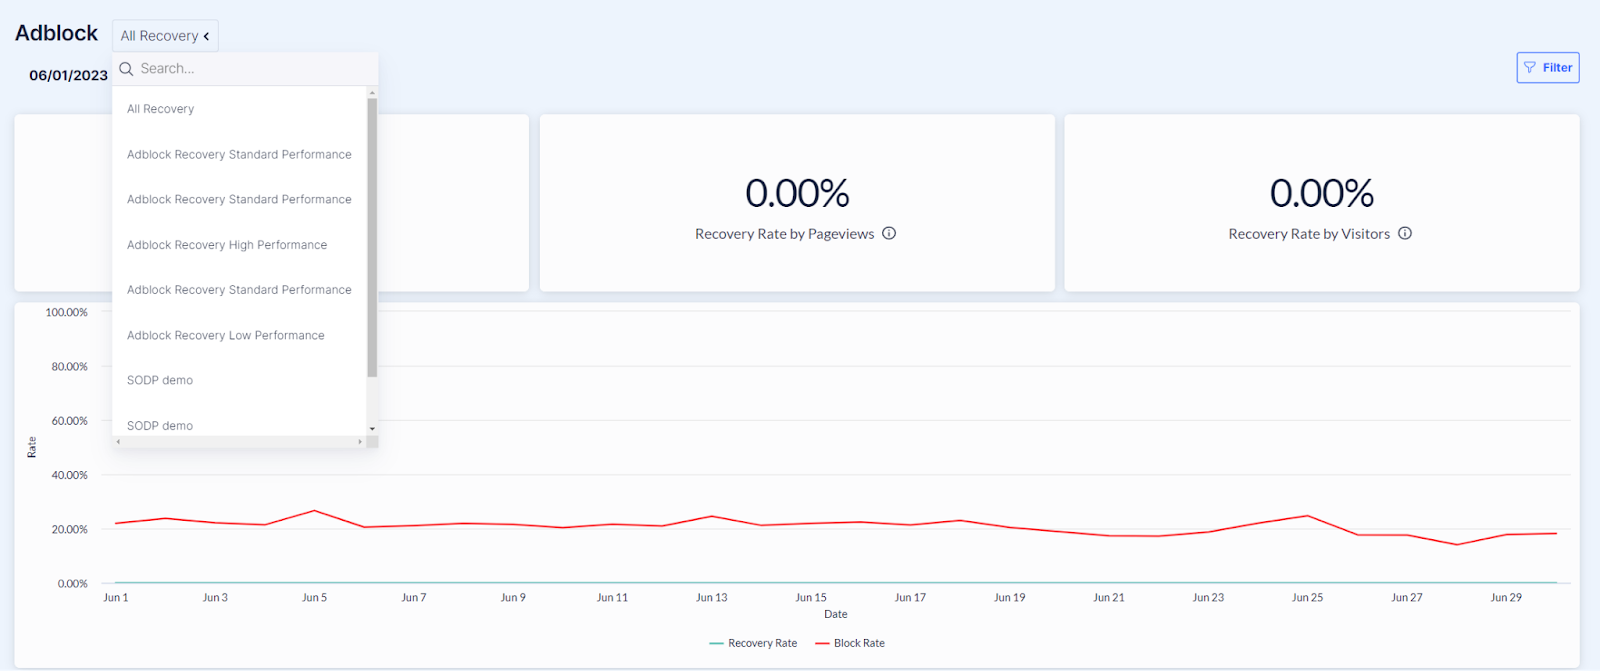Click the 0.00% visitors recovery value
Image resolution: width=1600 pixels, height=671 pixels.
1322,193
